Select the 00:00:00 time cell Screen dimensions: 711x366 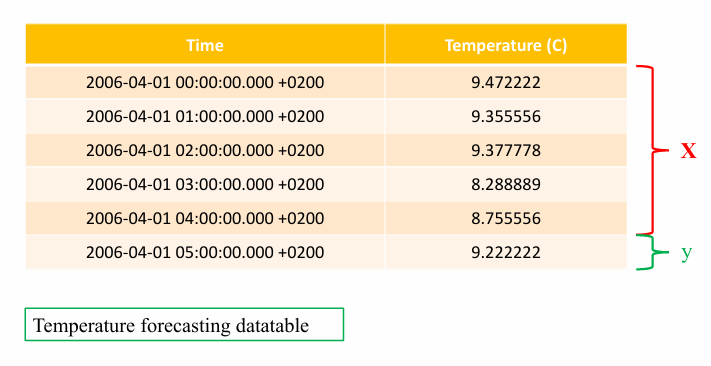coord(205,82)
